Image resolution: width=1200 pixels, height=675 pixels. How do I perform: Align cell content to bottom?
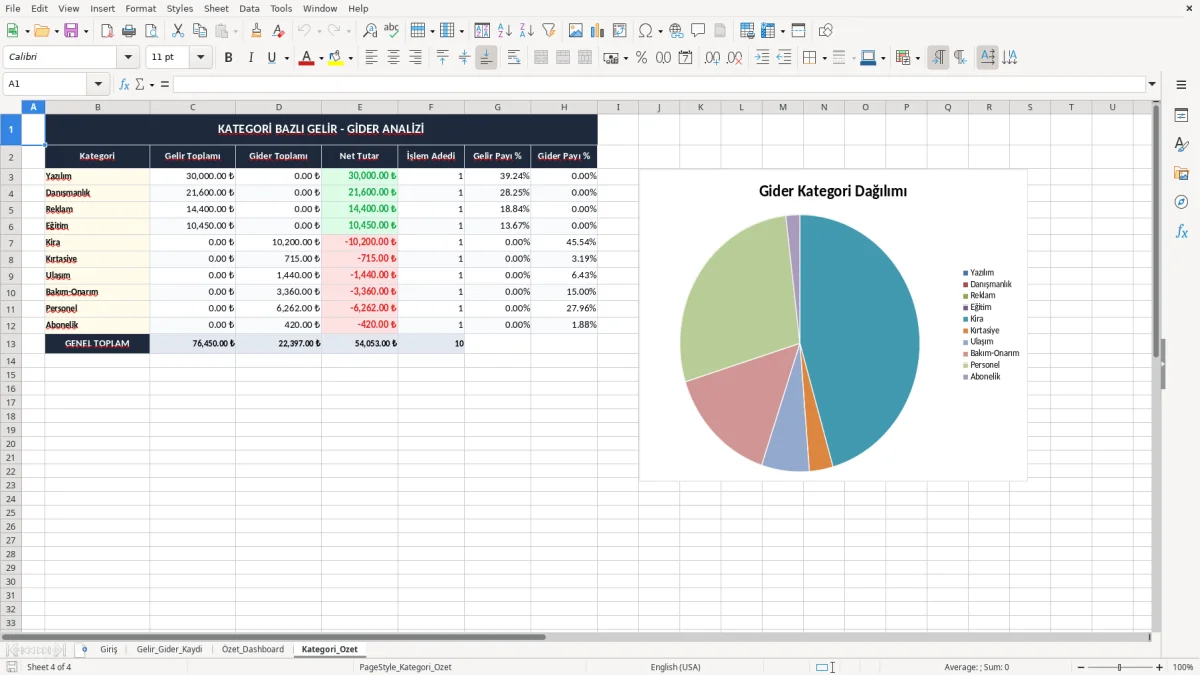click(x=486, y=58)
